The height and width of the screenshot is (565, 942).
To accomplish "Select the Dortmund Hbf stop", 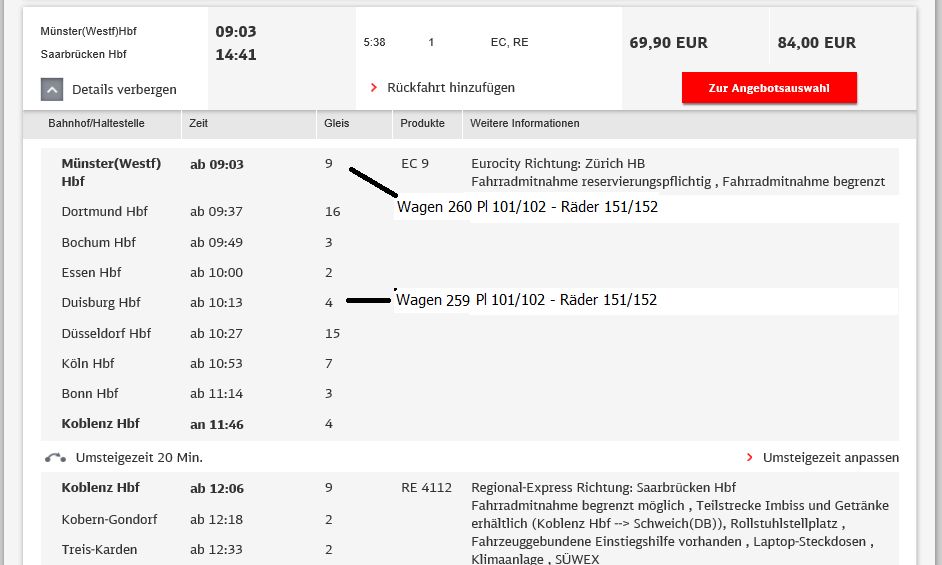I will click(x=104, y=212).
